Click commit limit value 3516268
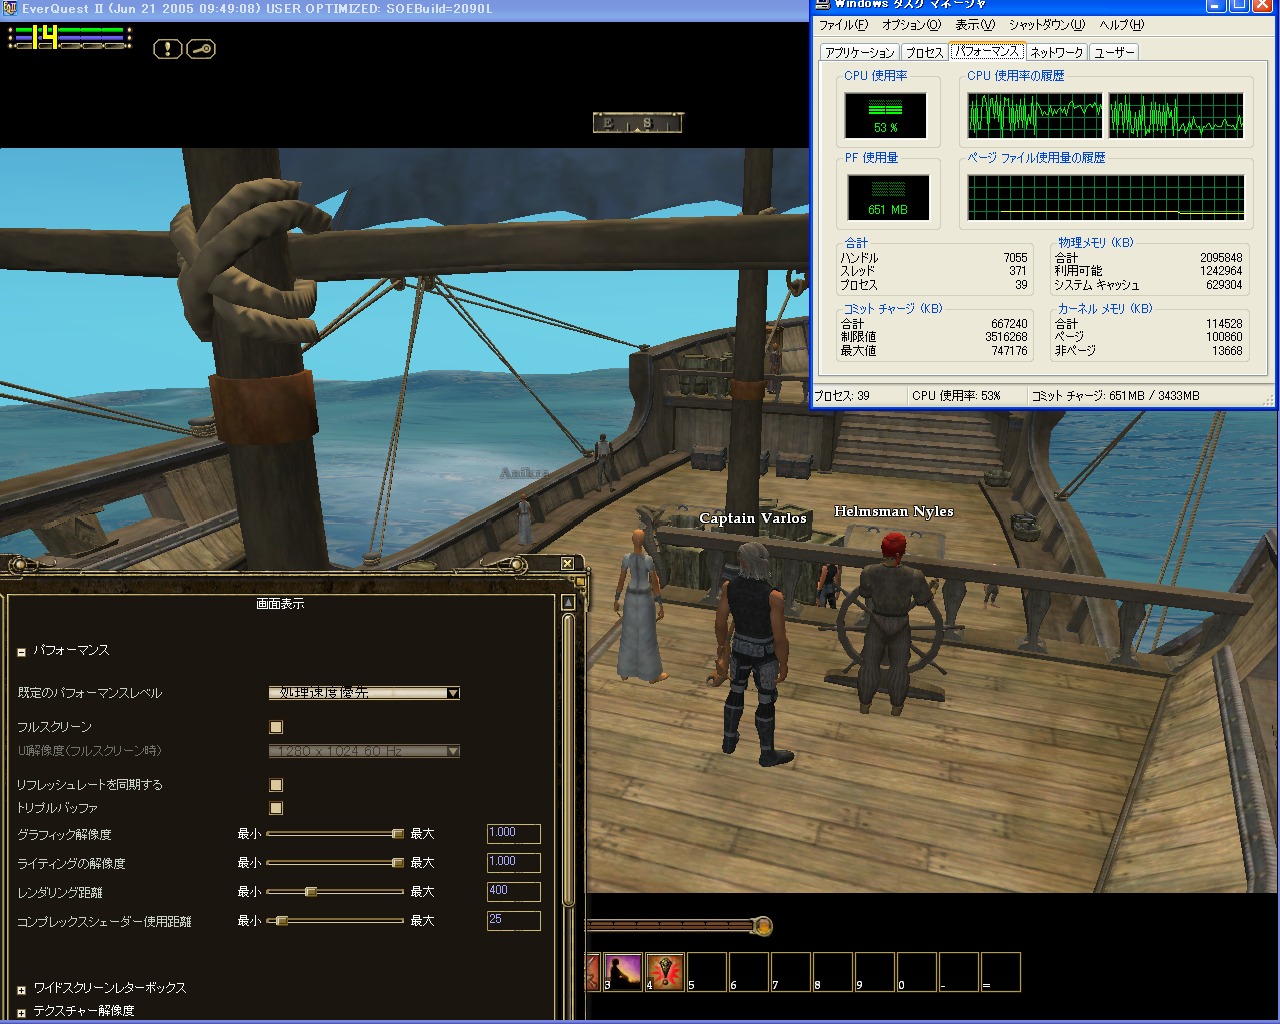The image size is (1280, 1024). pos(1006,337)
